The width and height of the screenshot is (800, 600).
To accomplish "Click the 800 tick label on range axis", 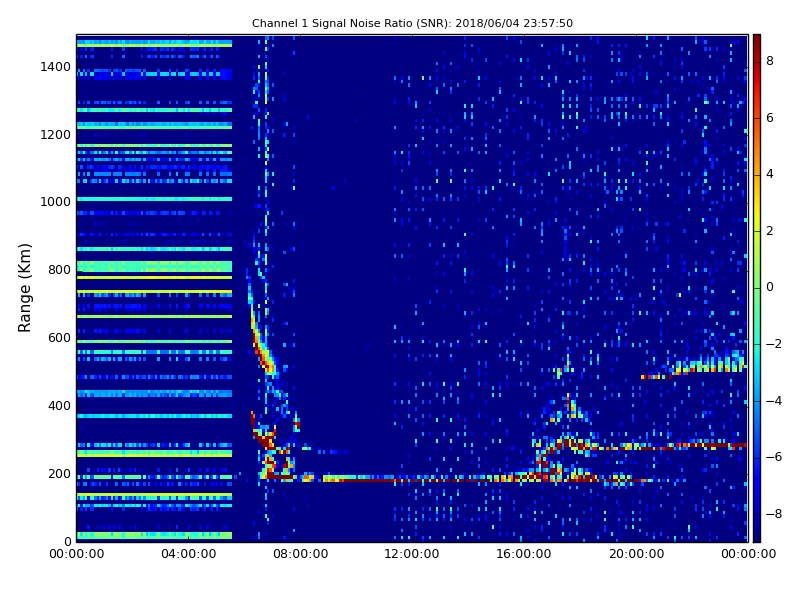I will (x=60, y=270).
